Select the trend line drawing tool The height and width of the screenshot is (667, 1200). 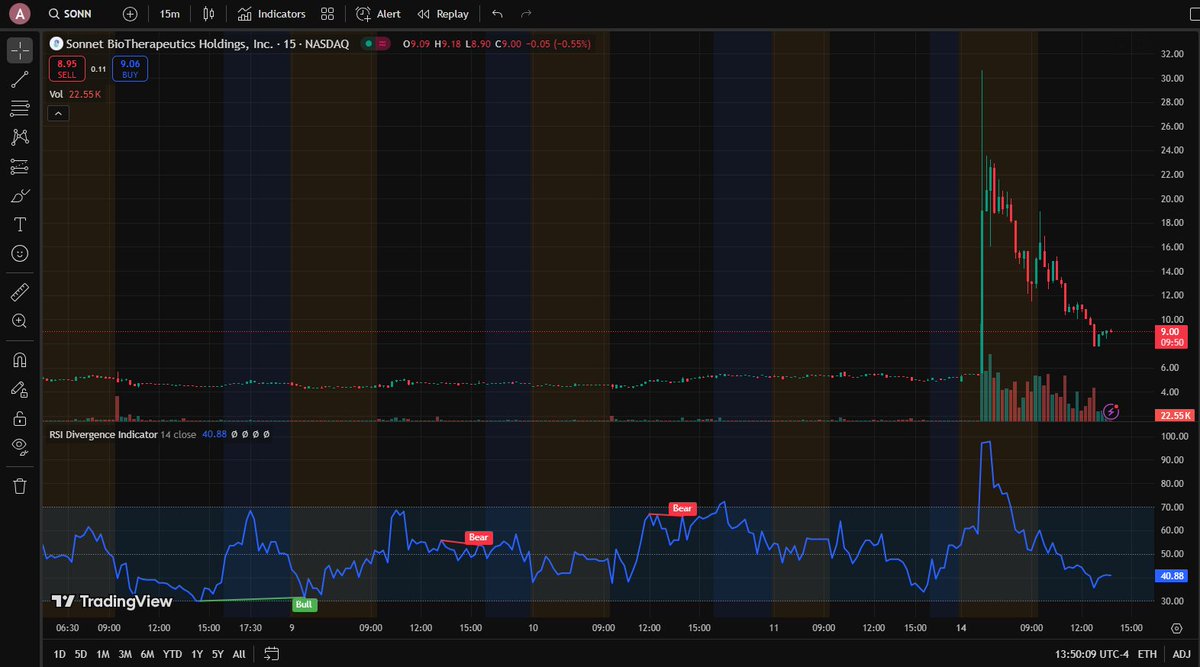click(19, 79)
